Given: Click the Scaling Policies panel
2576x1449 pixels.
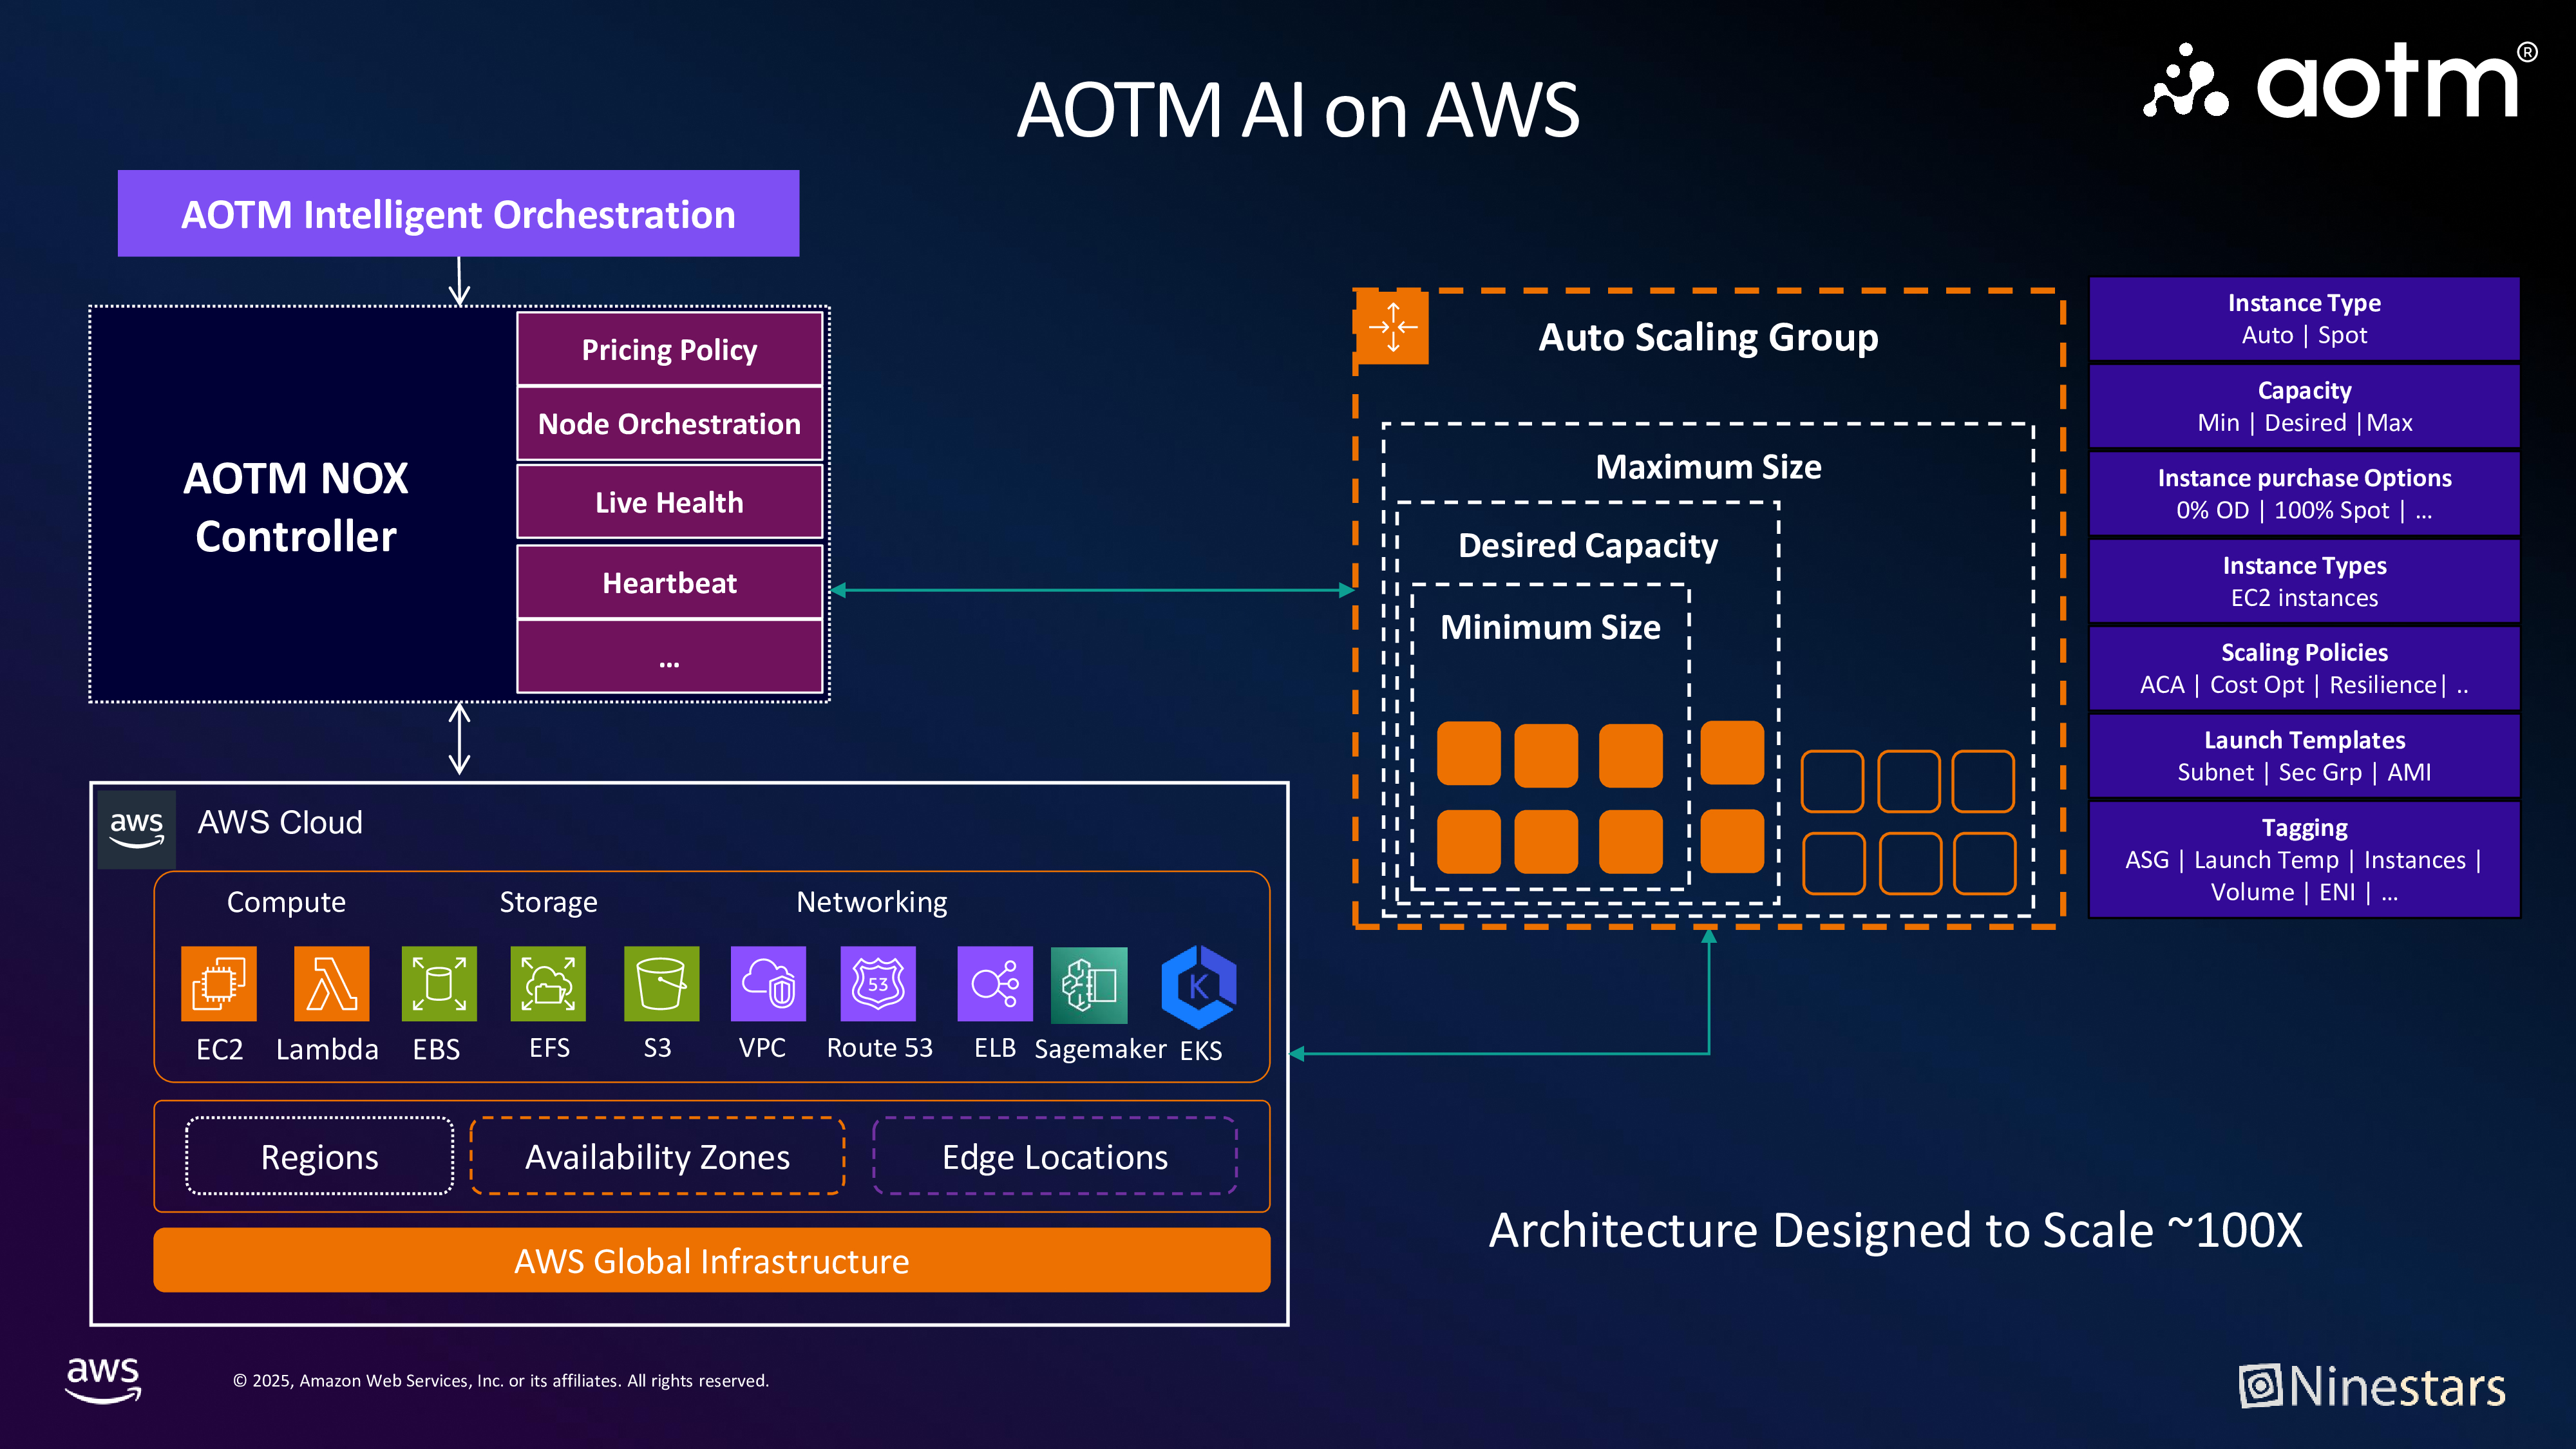Looking at the screenshot, I should coord(2304,669).
